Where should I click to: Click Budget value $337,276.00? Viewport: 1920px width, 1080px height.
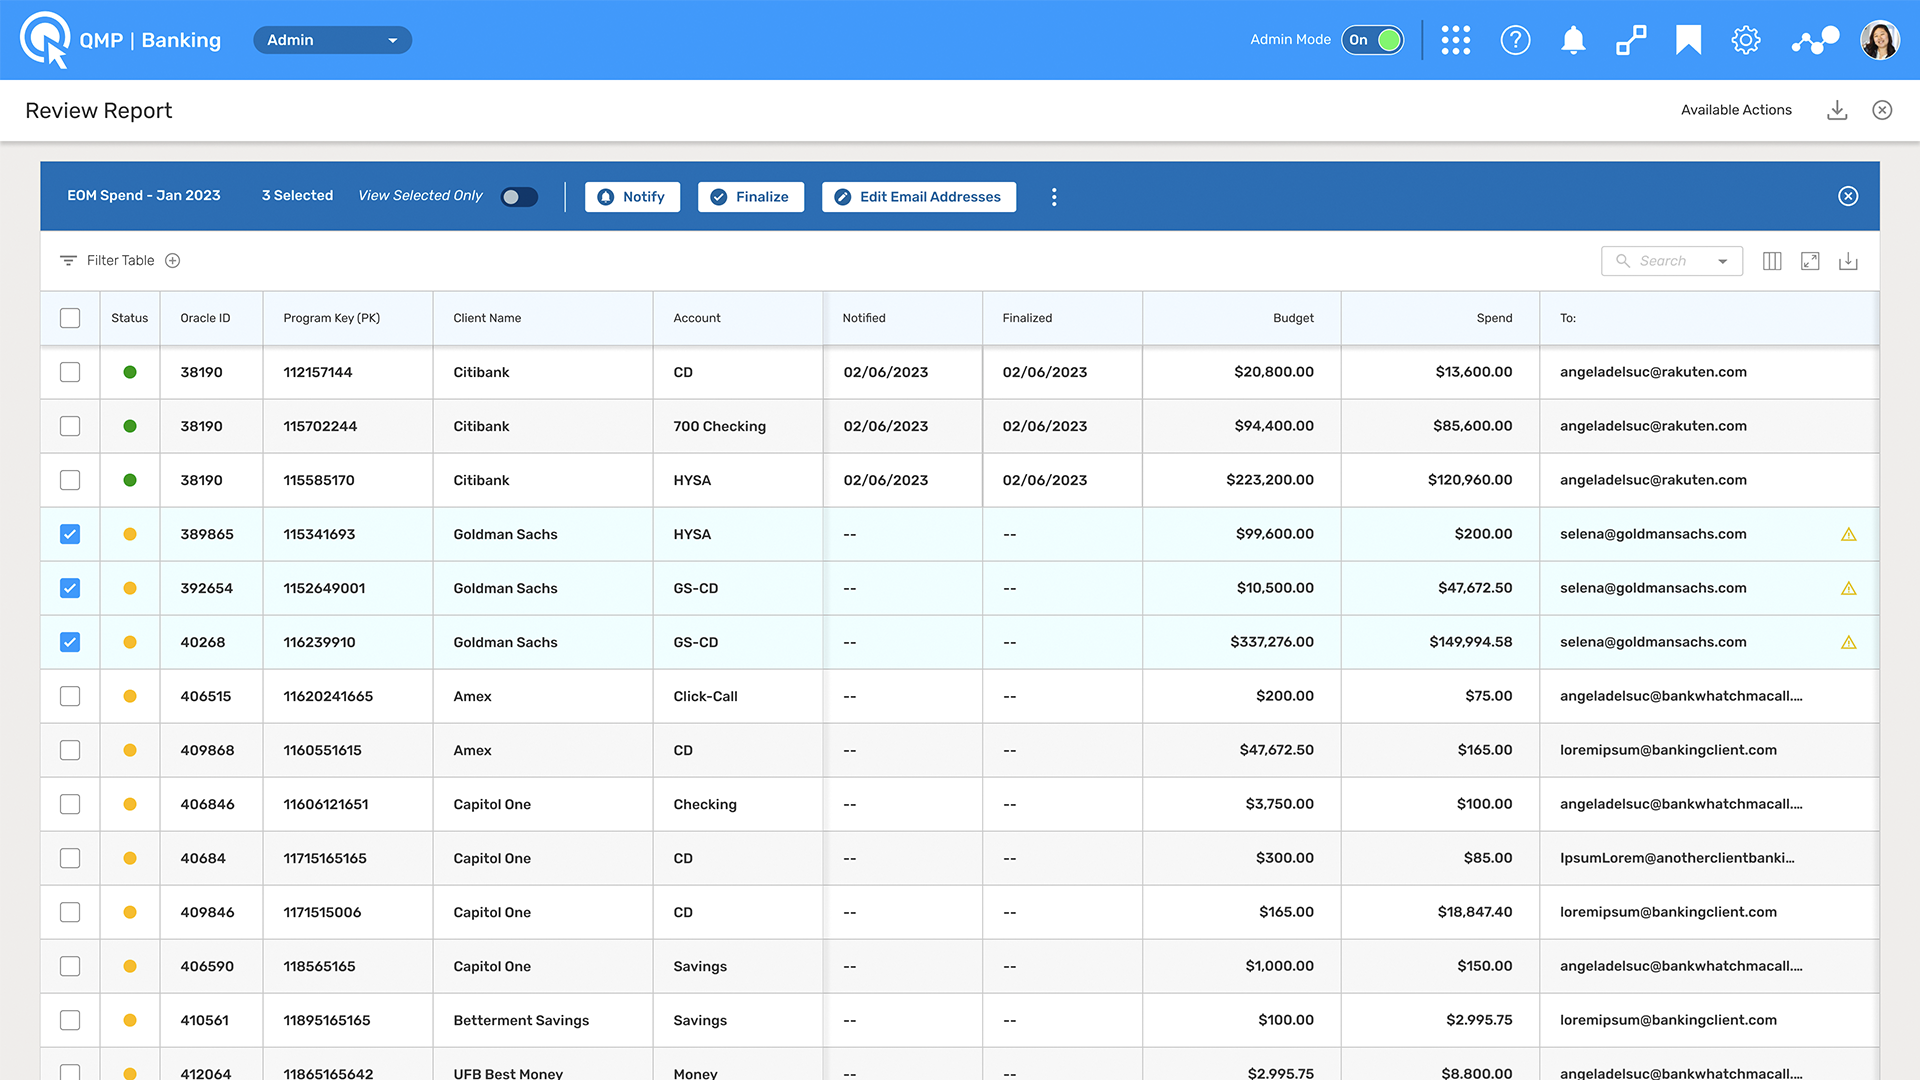pyautogui.click(x=1272, y=642)
